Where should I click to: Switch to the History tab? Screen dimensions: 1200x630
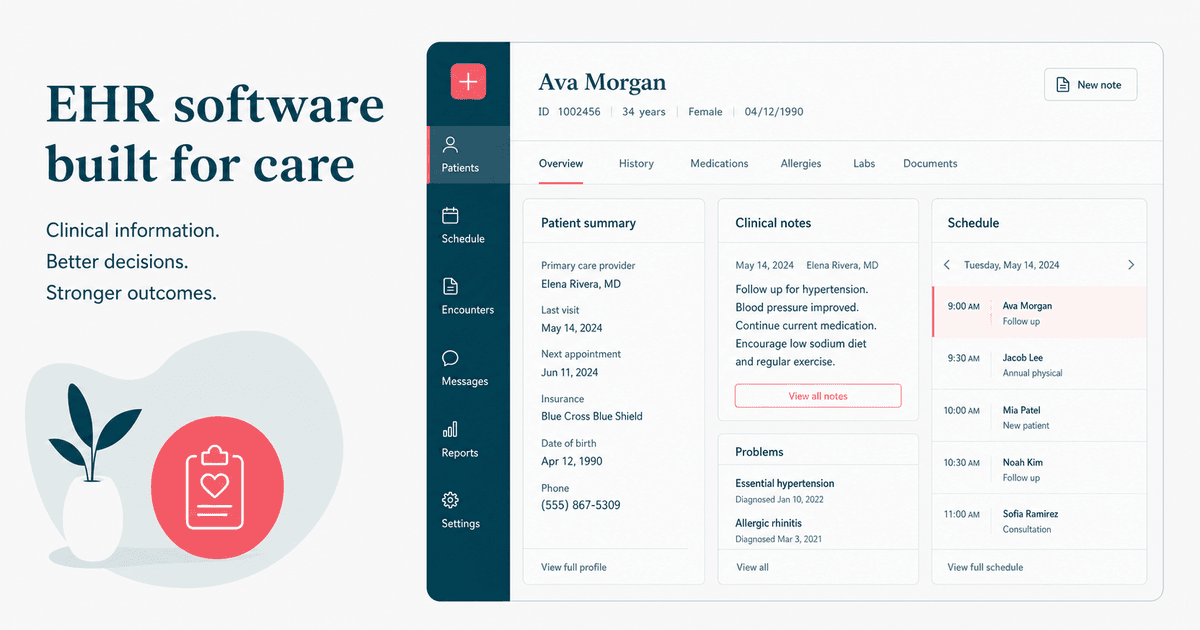[636, 164]
